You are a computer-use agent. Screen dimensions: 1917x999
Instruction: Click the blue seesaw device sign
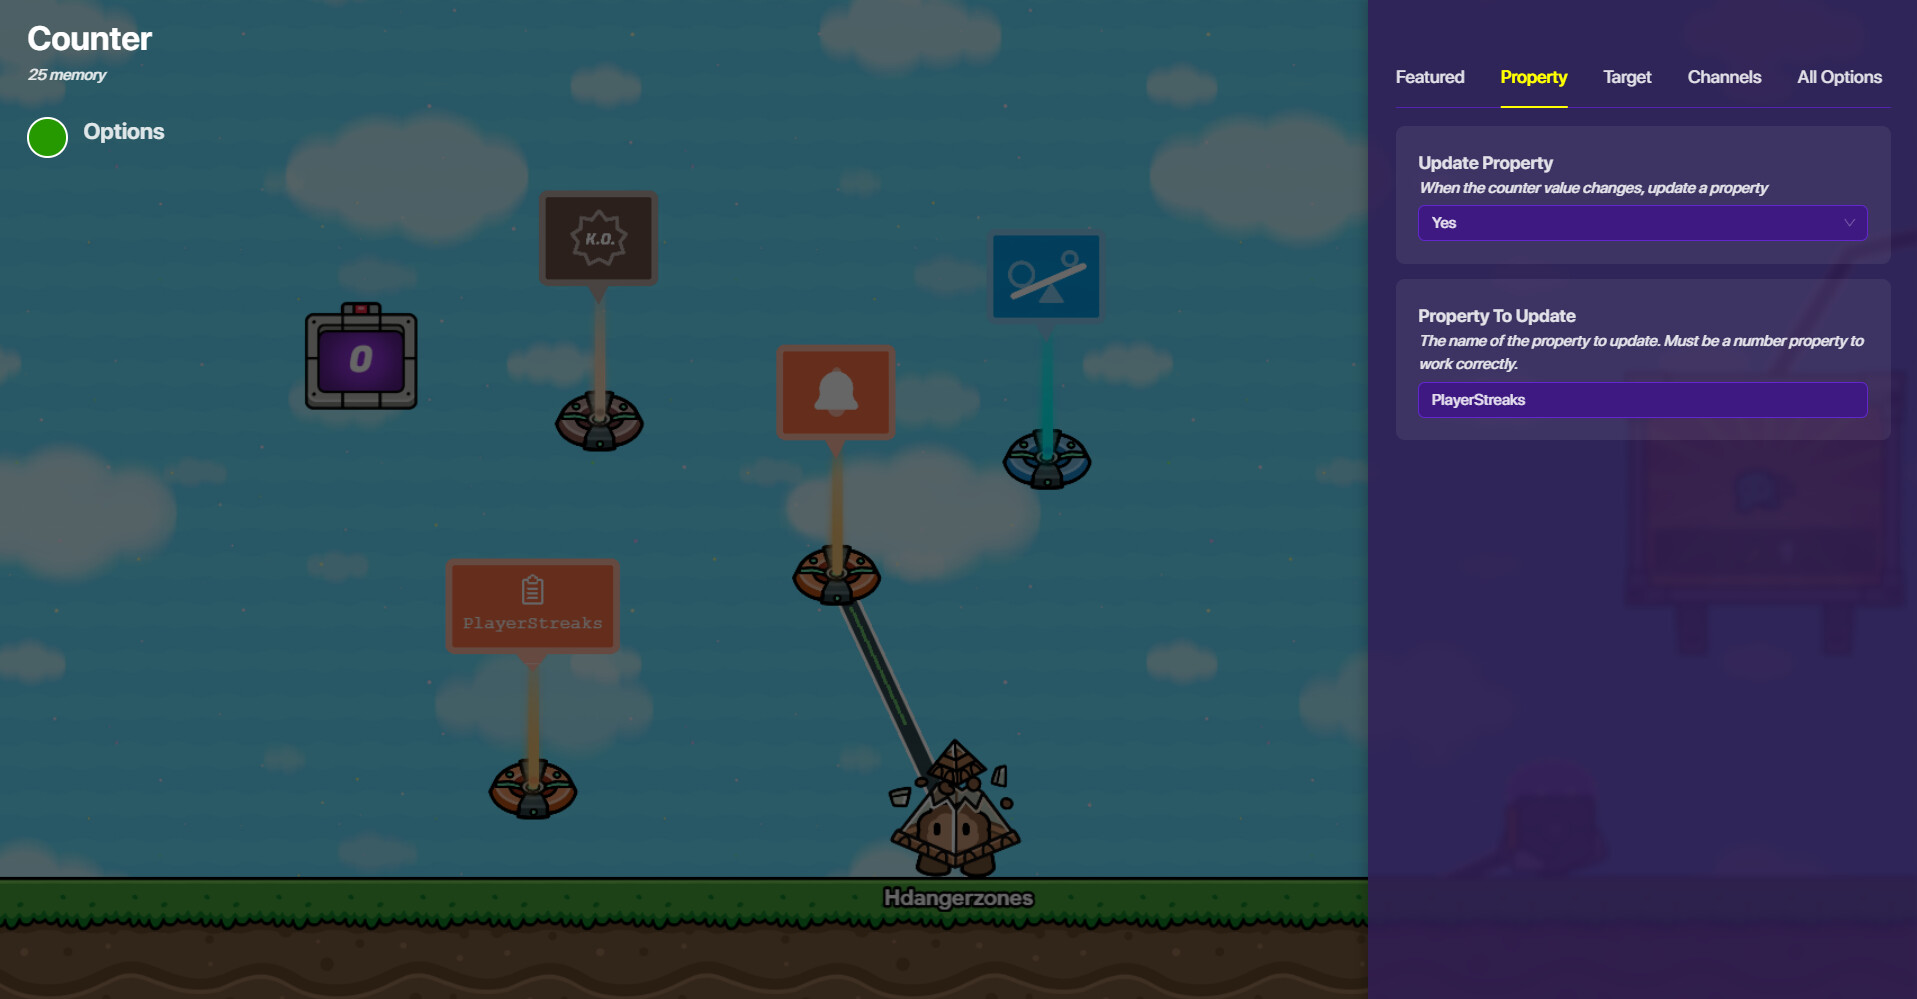pos(1046,277)
